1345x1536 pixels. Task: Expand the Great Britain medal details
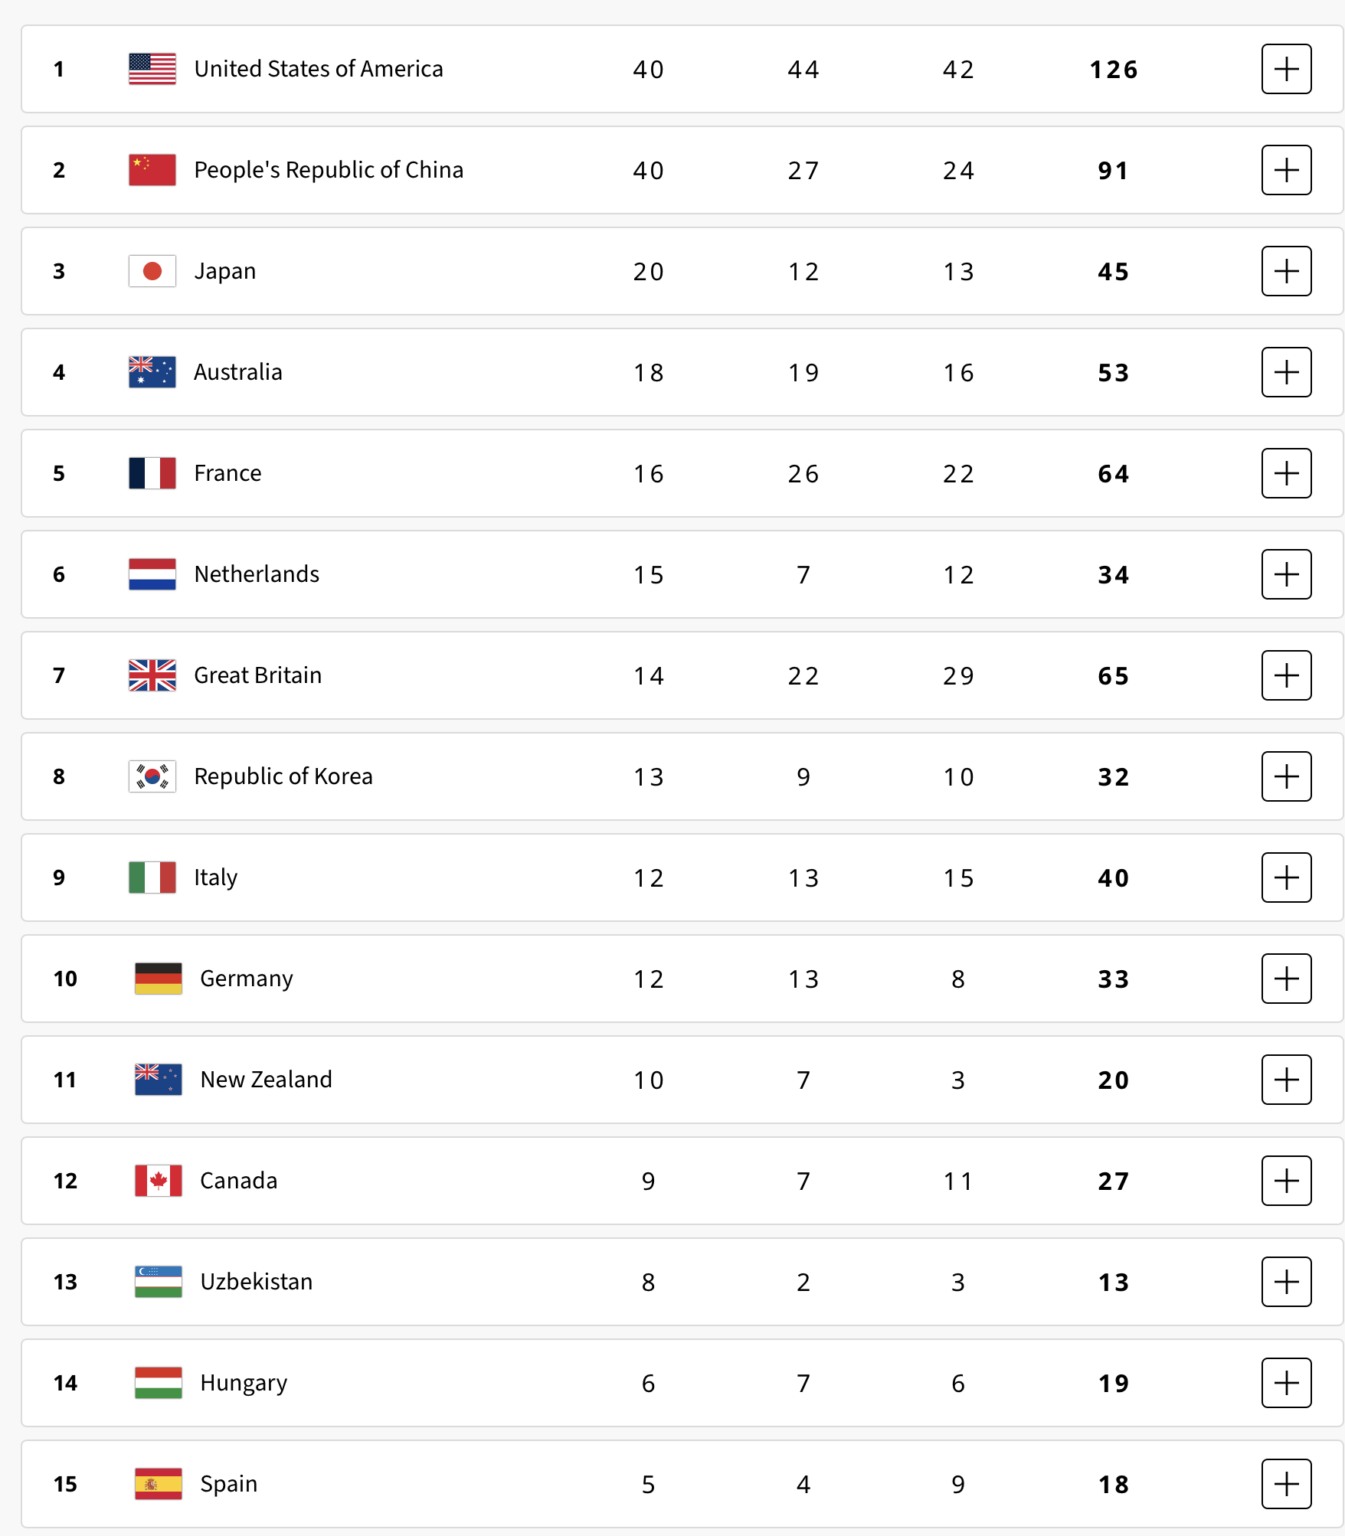[x=1286, y=675]
